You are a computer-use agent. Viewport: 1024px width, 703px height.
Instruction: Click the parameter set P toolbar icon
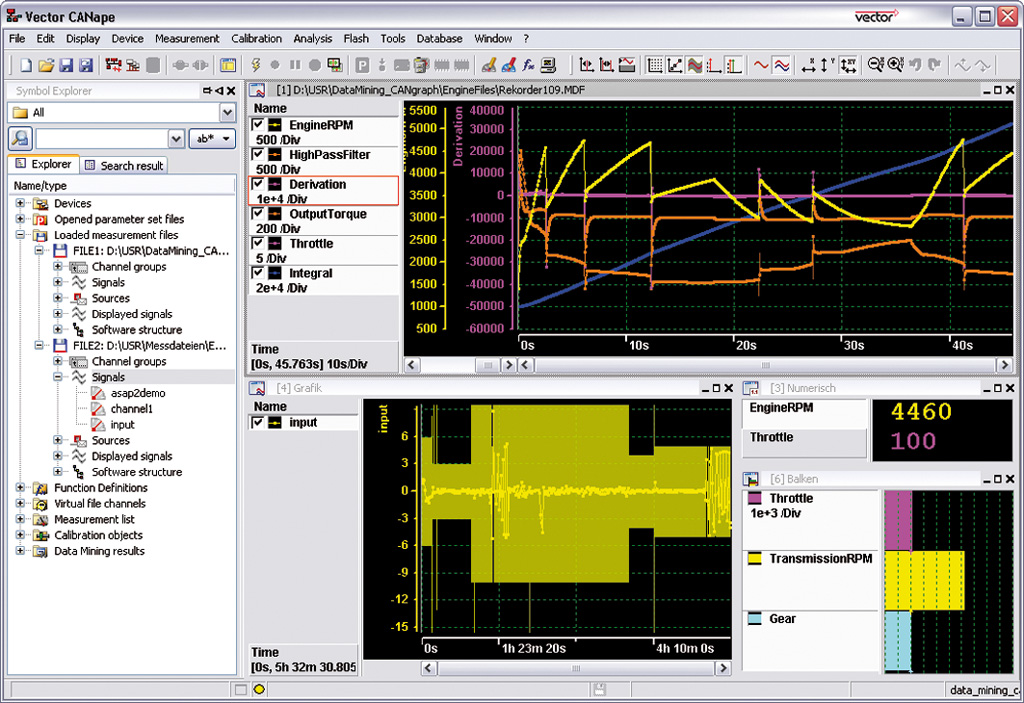tap(363, 64)
